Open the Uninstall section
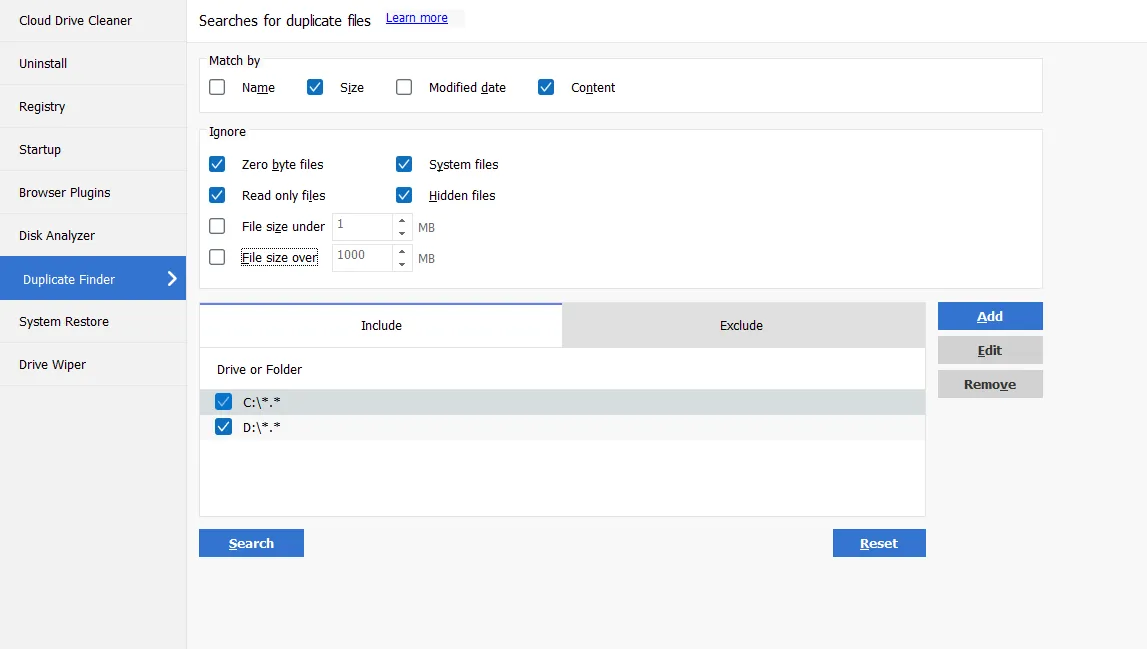Screen dimensions: 1147x649 (43, 63)
